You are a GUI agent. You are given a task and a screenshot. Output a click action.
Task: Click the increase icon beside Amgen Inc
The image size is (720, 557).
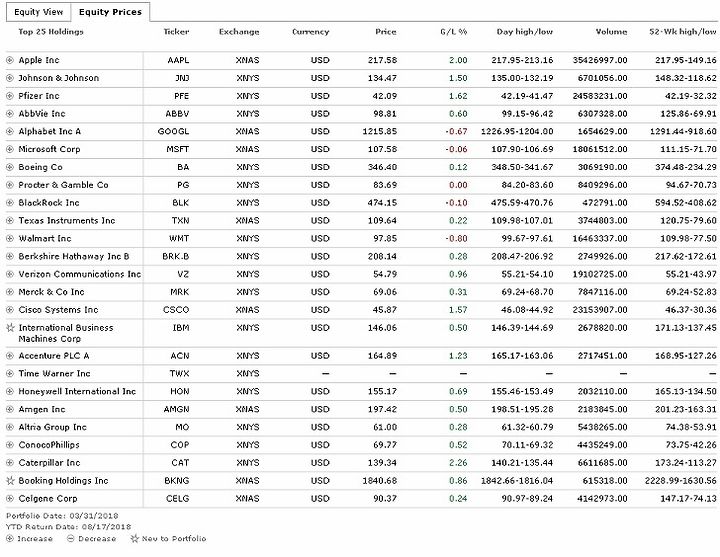click(x=10, y=409)
